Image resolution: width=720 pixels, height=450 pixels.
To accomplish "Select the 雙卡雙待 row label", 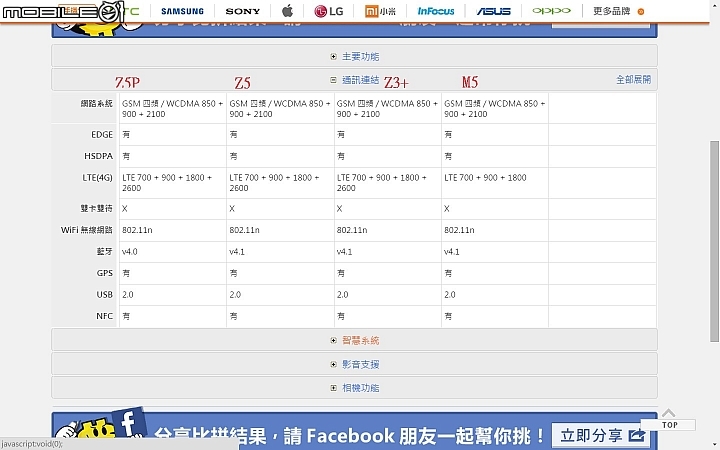I will [x=96, y=208].
